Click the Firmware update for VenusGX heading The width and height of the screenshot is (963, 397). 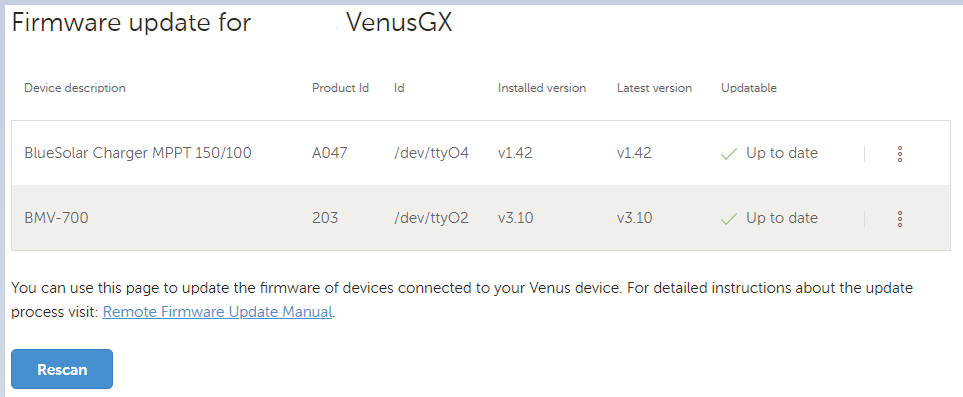(232, 23)
